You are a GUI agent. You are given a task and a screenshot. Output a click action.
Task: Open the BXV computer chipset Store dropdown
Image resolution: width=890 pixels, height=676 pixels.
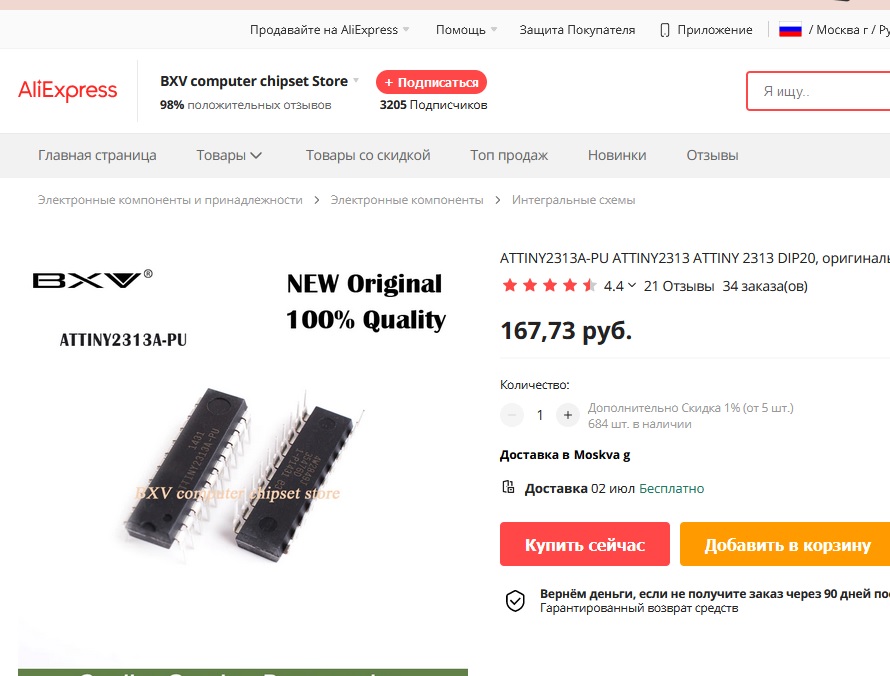[259, 81]
